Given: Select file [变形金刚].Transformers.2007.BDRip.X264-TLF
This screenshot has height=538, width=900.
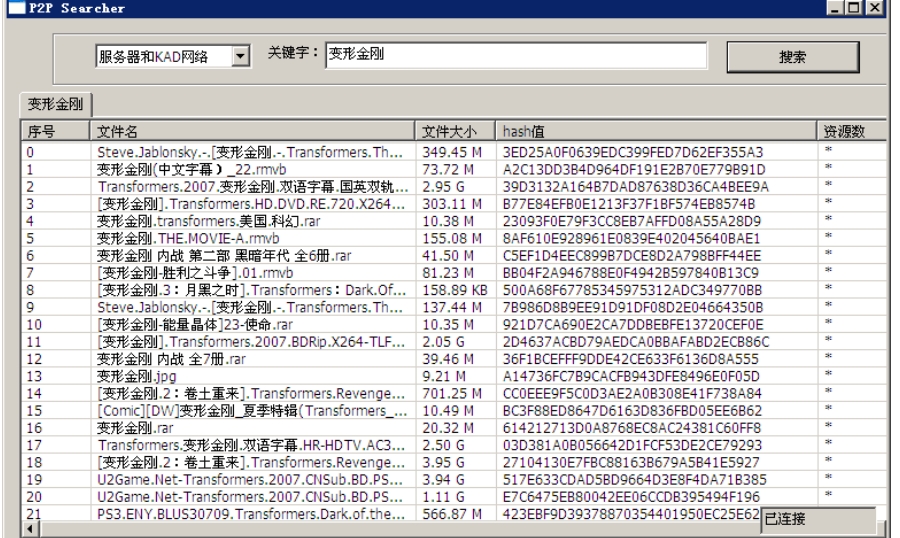Looking at the screenshot, I should pos(252,342).
